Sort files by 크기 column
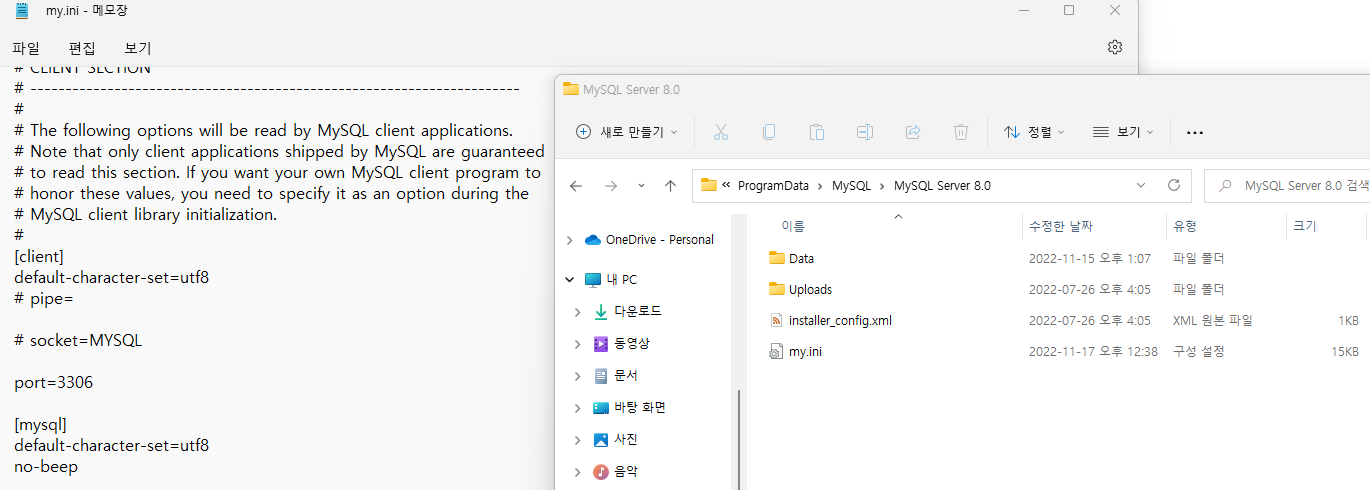This screenshot has width=1370, height=490. tap(1305, 227)
